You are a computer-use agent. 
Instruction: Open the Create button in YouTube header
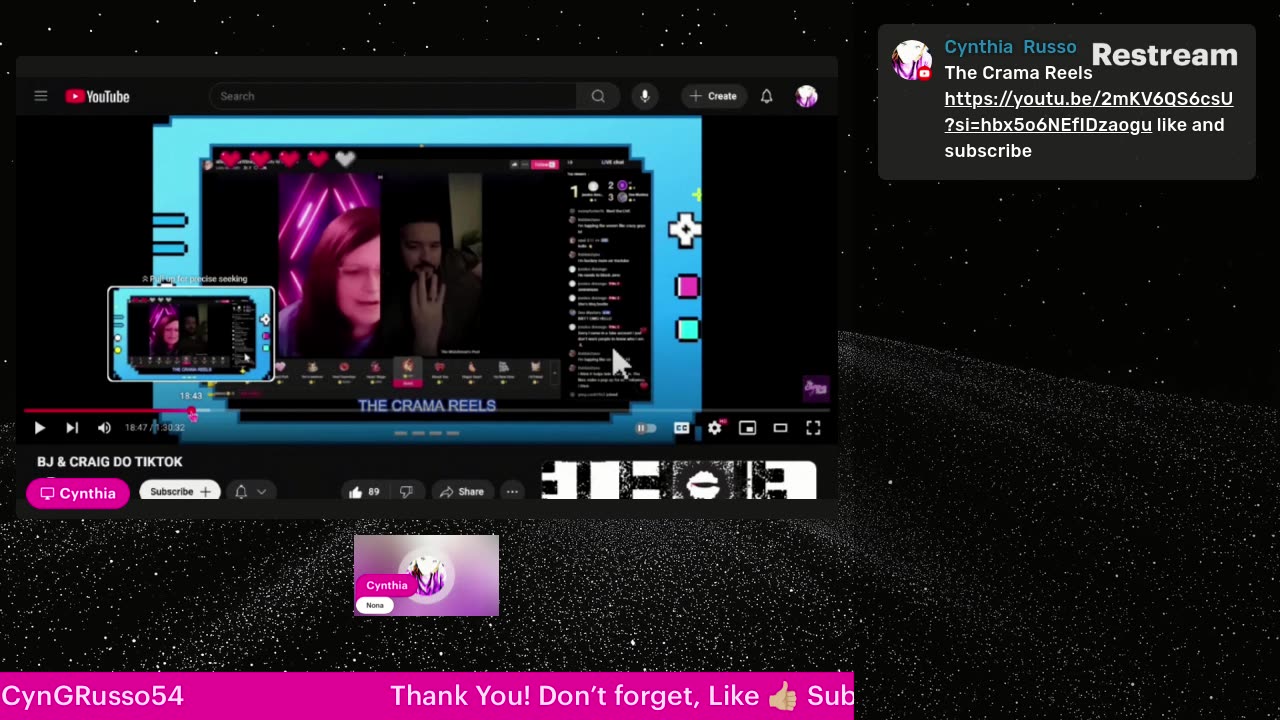[714, 96]
